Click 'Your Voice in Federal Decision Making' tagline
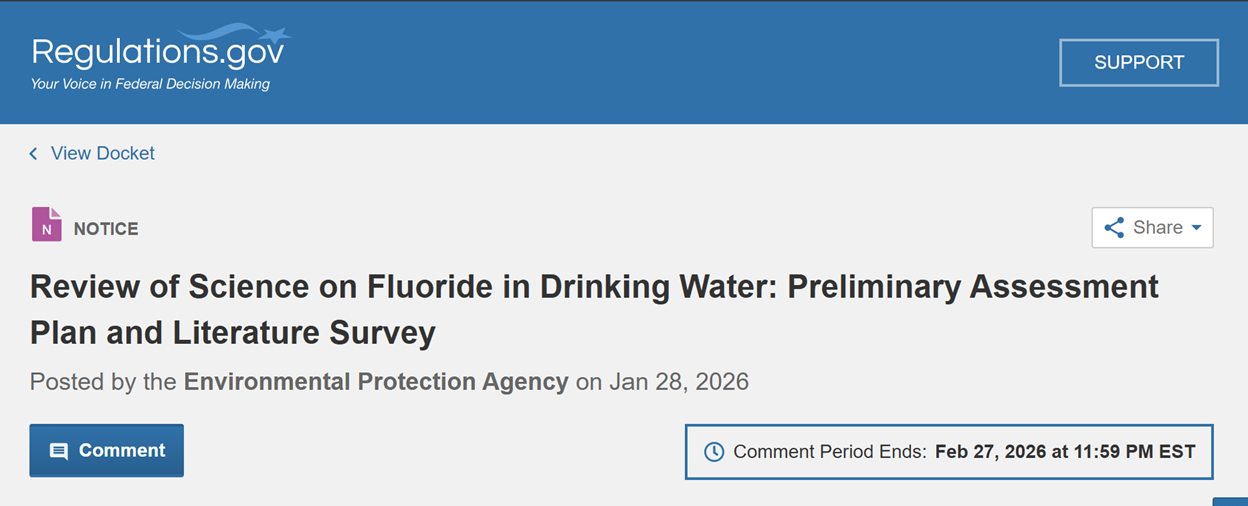Viewport: 1248px width, 506px height. (150, 84)
